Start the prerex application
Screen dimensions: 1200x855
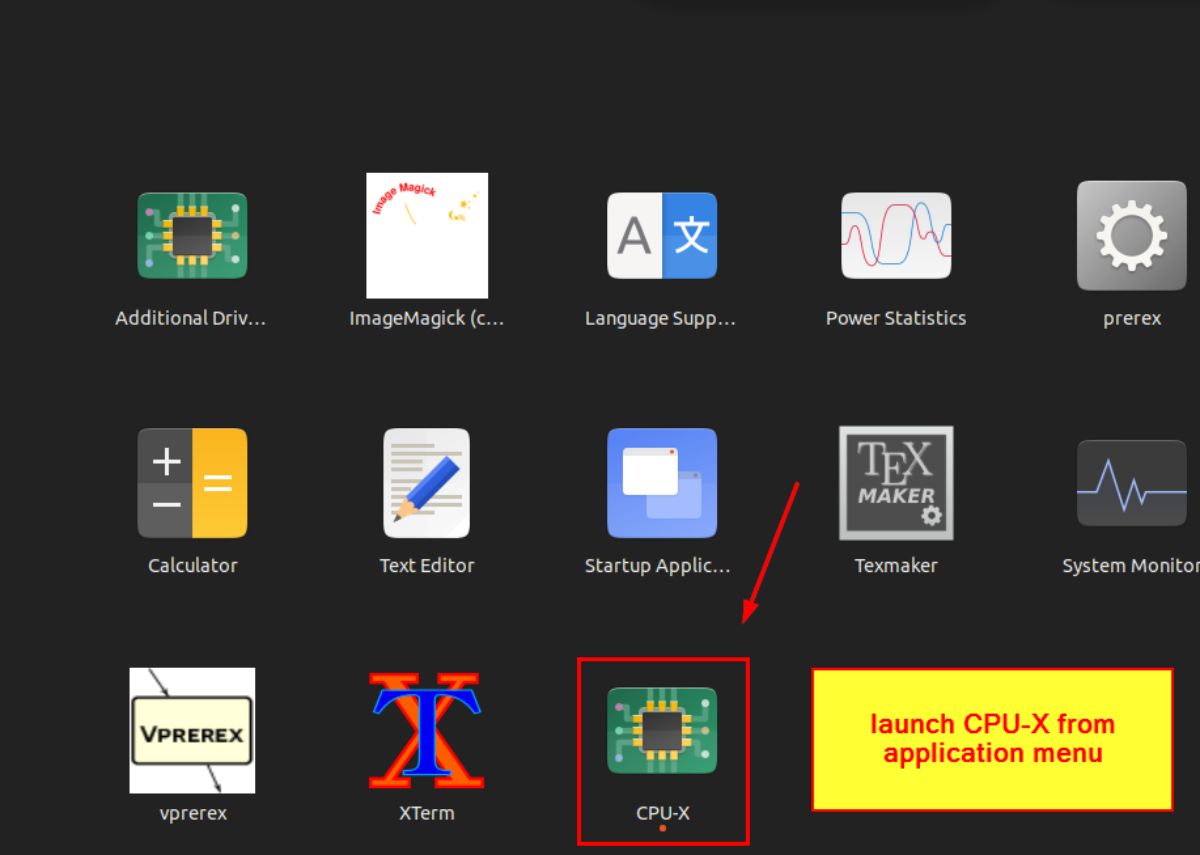1131,235
